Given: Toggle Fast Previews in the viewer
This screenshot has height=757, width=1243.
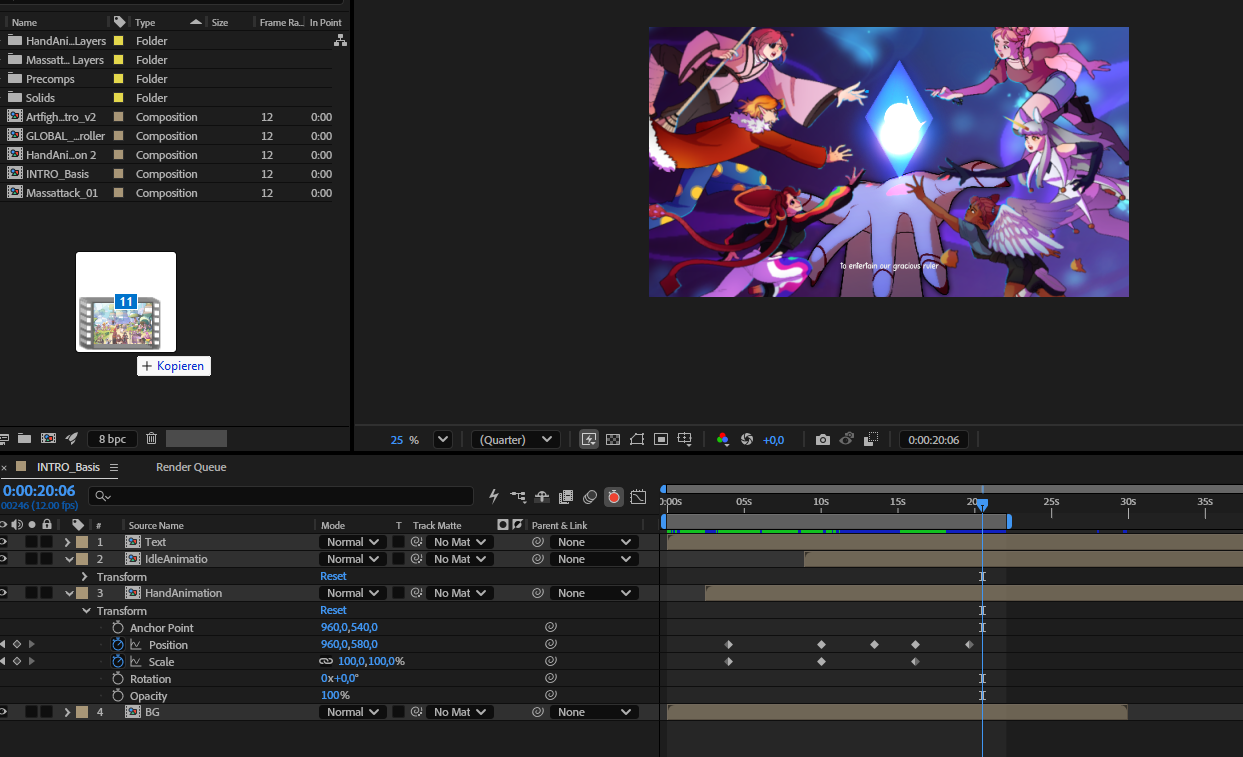Looking at the screenshot, I should [589, 439].
